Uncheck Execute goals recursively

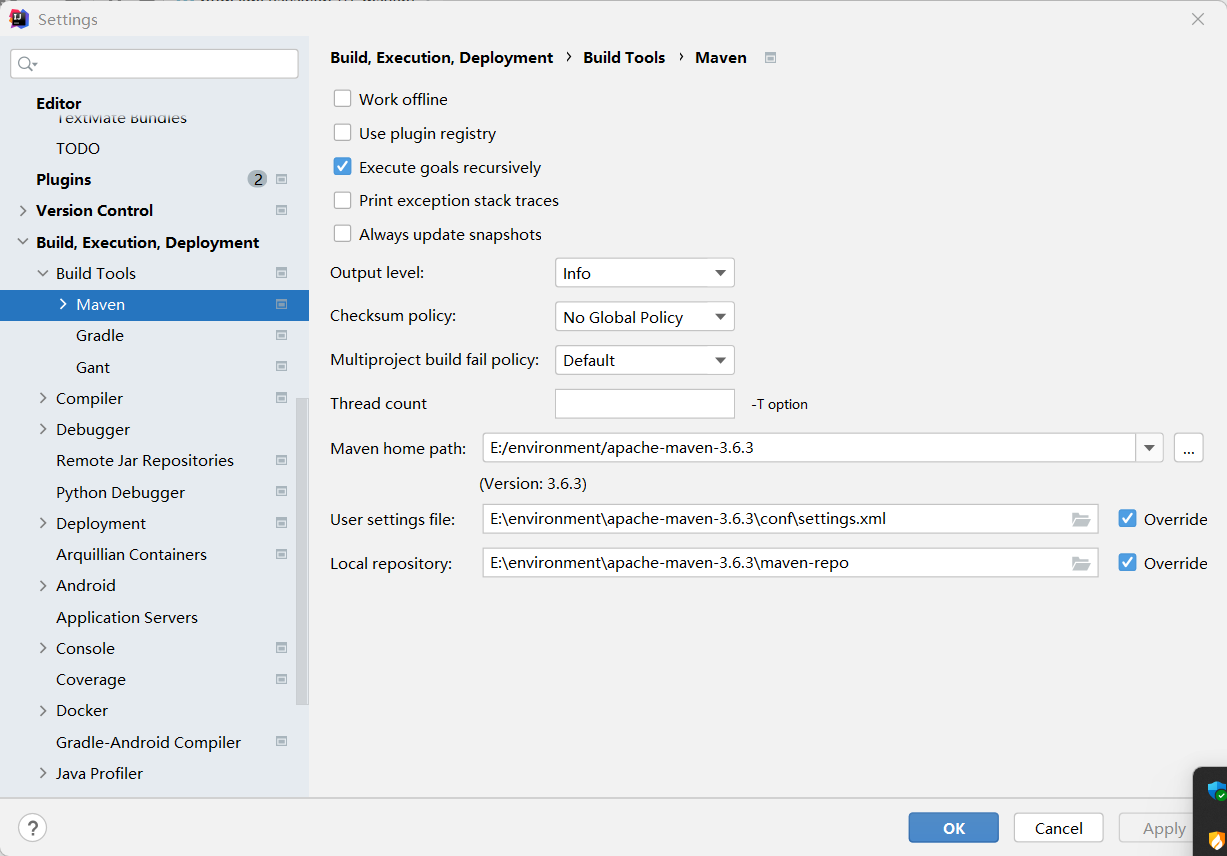pos(343,167)
